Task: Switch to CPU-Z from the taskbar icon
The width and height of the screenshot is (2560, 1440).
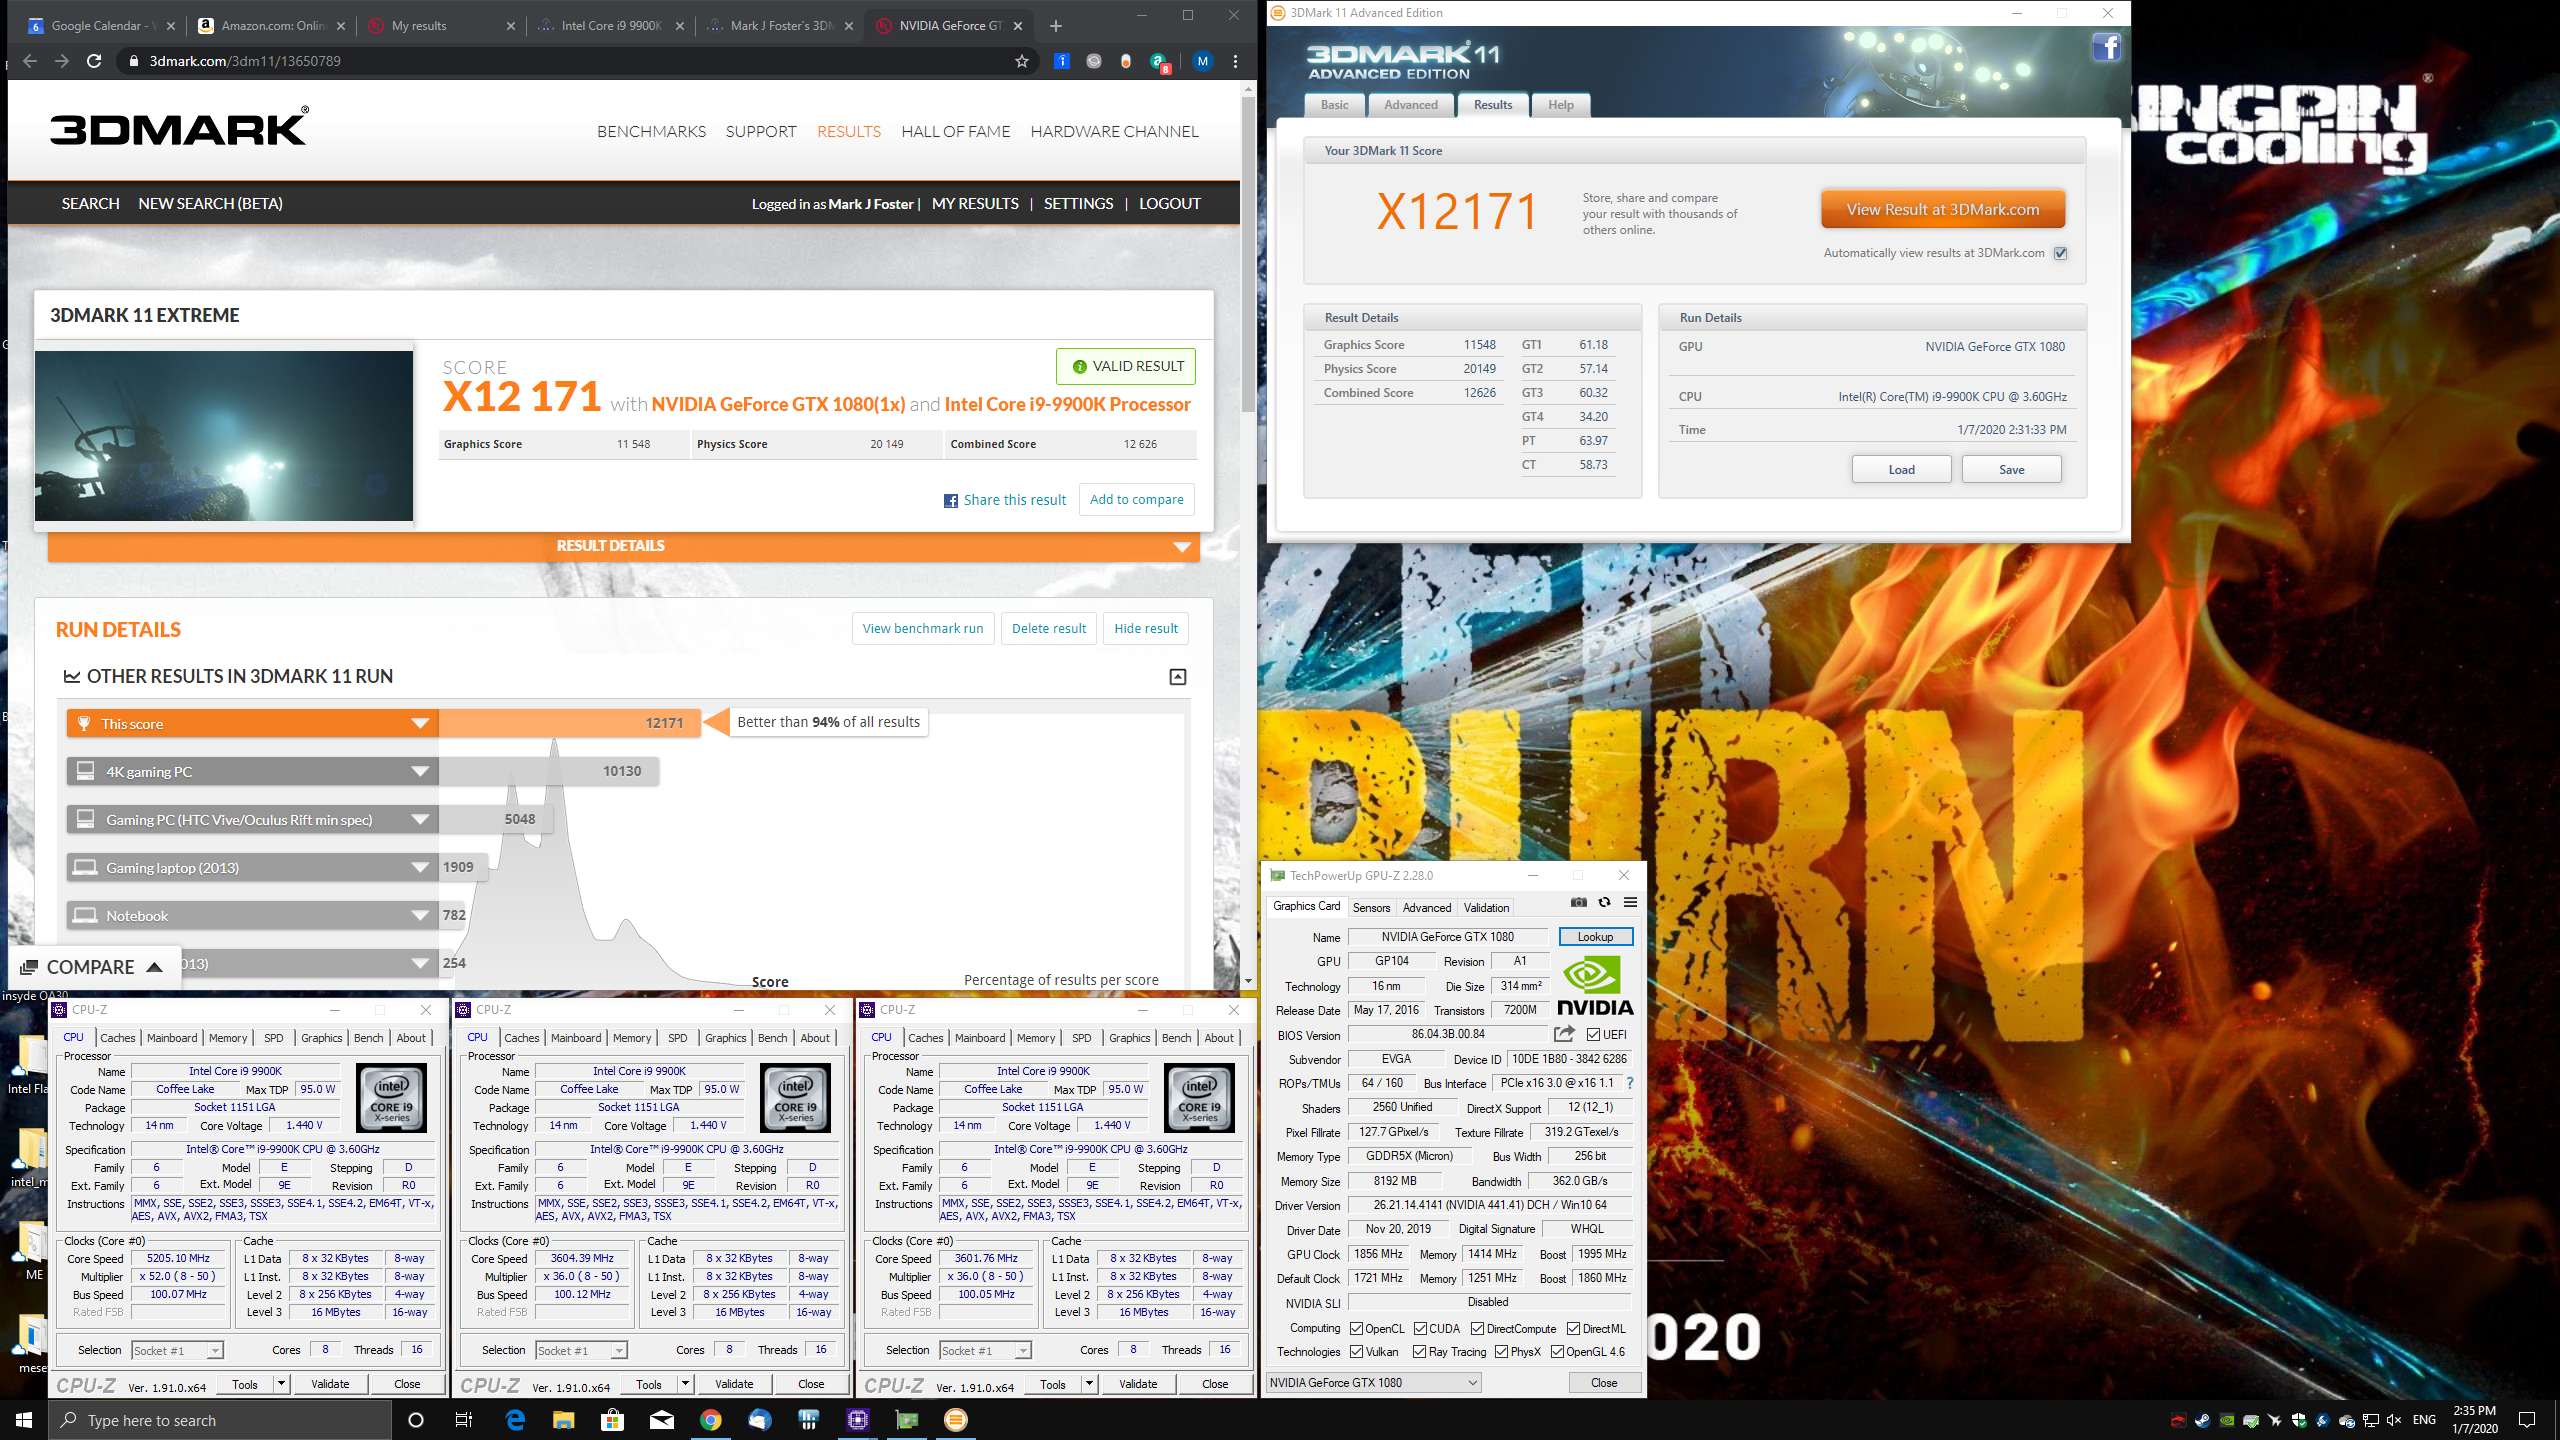Action: (857, 1420)
